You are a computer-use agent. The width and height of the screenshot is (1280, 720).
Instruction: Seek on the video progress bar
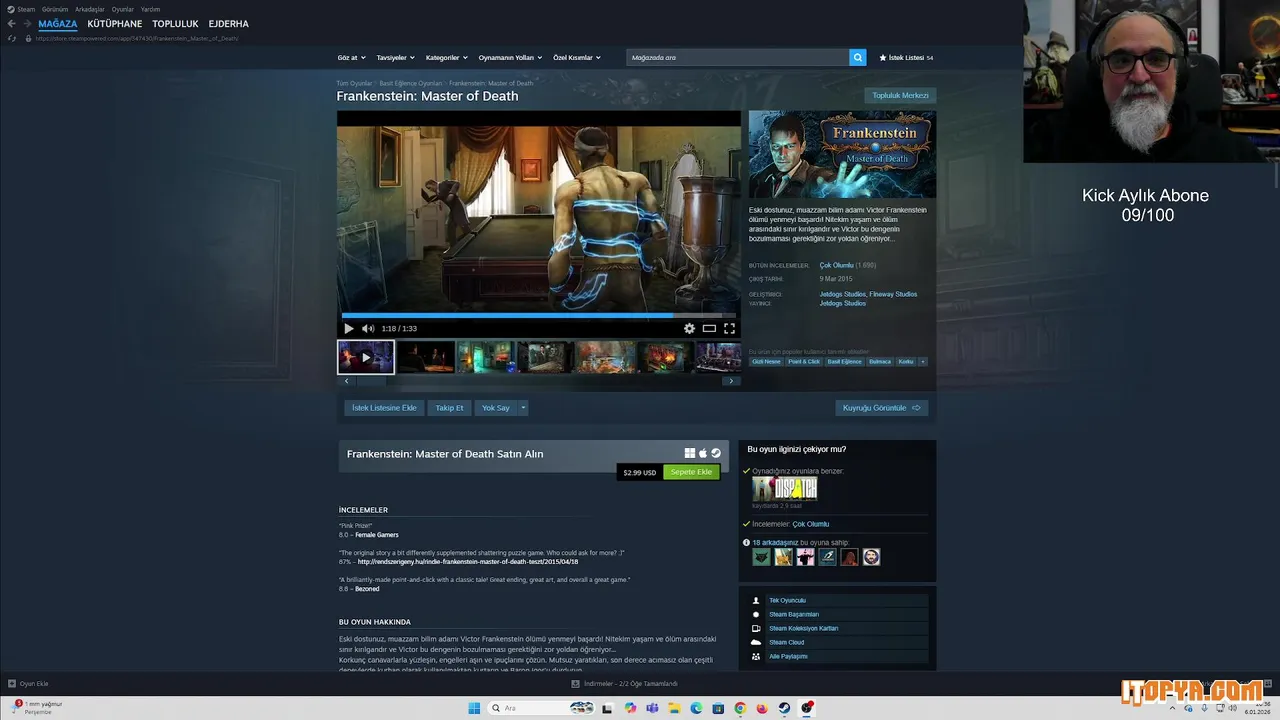point(539,314)
